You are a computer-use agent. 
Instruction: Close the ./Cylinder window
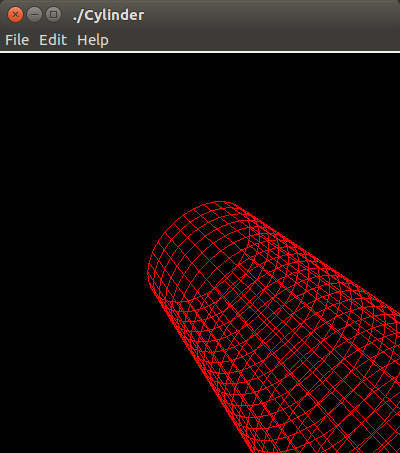point(15,15)
